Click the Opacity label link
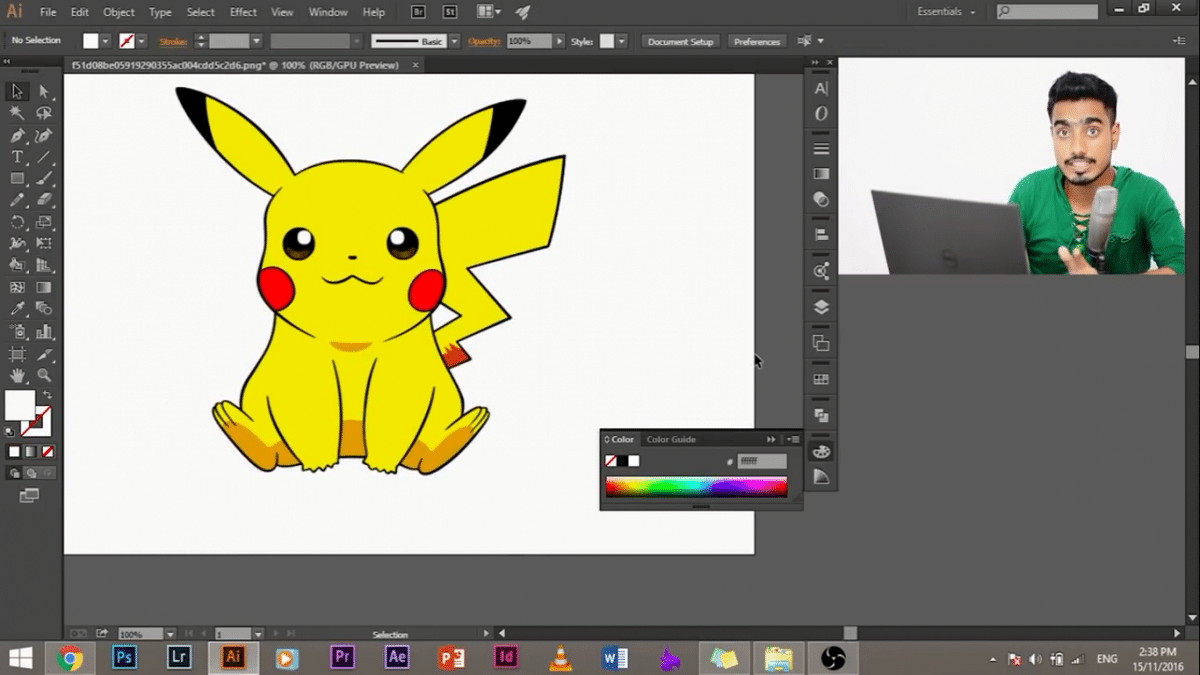 coord(485,41)
